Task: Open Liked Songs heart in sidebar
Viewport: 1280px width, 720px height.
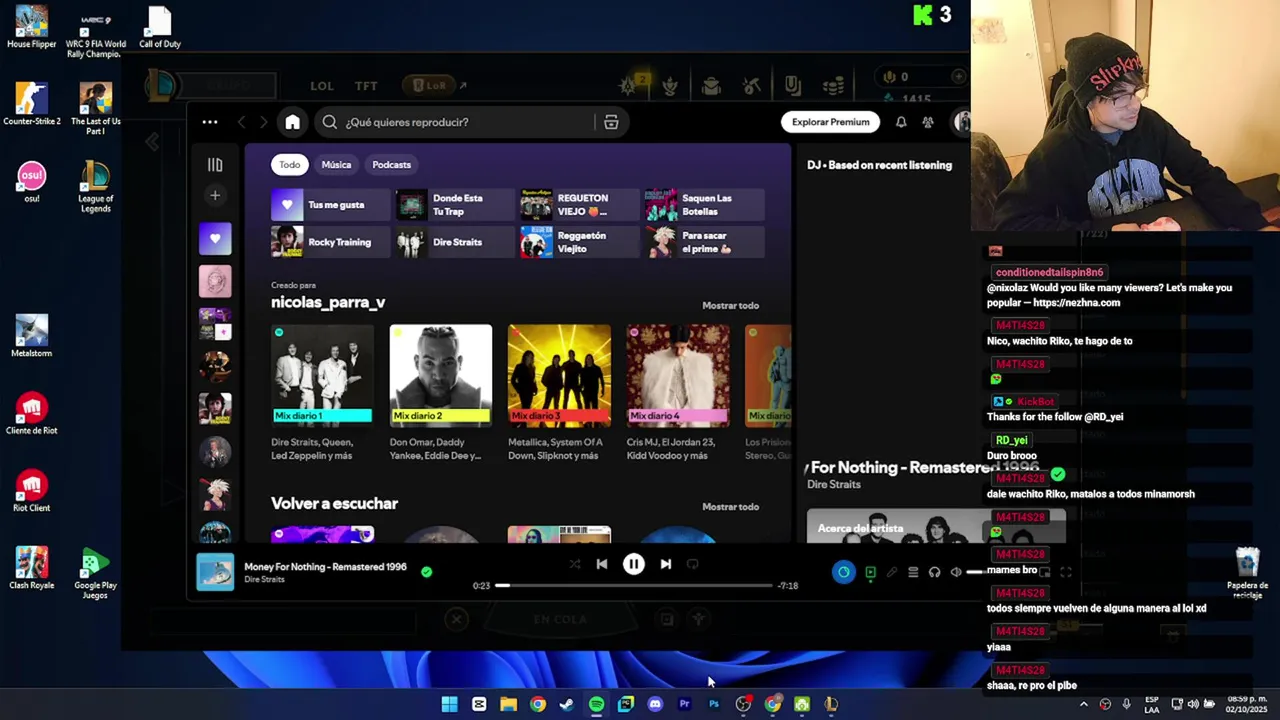Action: tap(215, 238)
